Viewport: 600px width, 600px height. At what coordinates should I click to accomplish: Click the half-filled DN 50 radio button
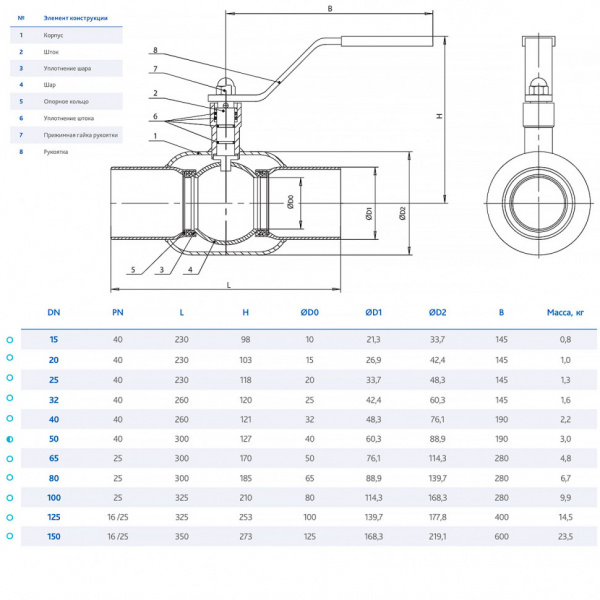(10, 438)
